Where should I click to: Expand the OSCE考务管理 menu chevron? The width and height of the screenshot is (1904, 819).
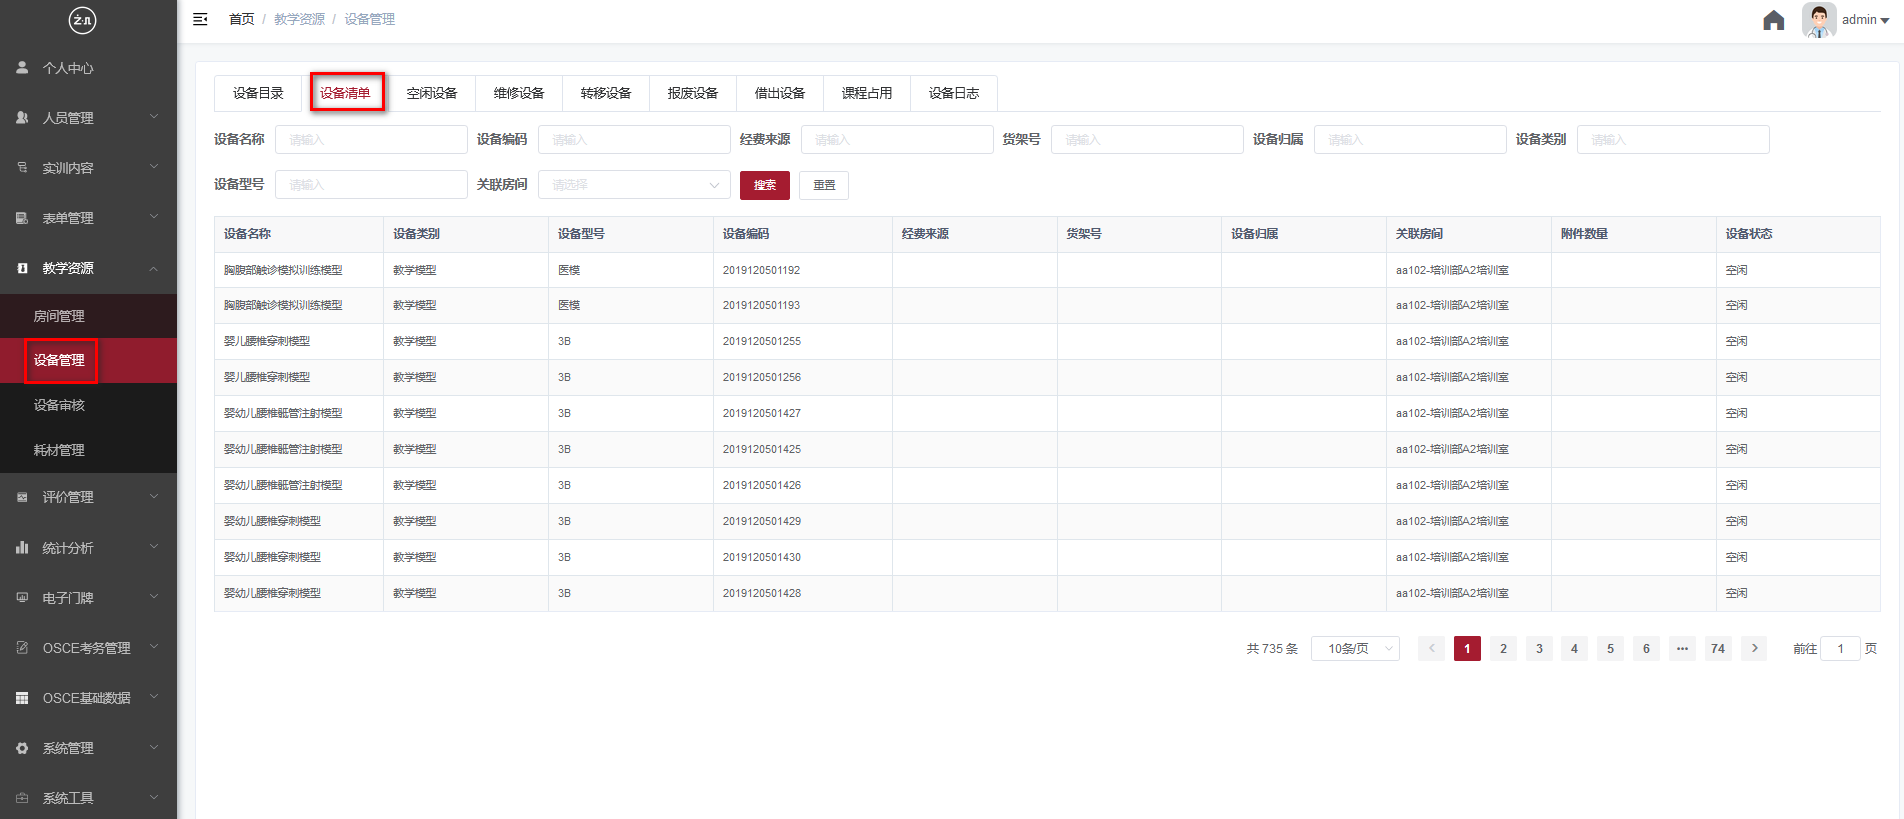click(x=154, y=647)
